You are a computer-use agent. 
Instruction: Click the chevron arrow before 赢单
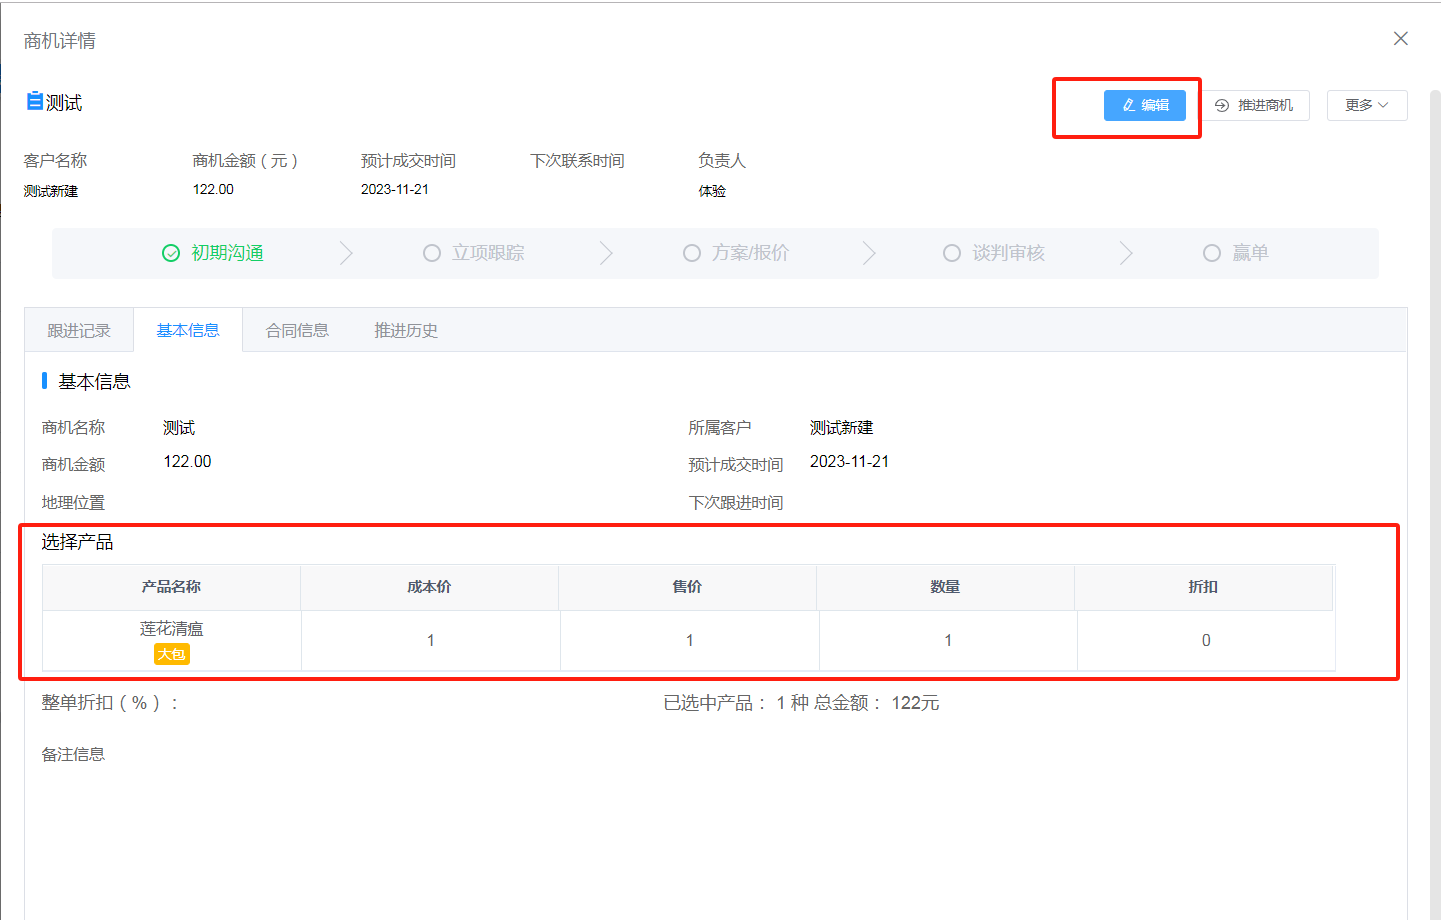pyautogui.click(x=1126, y=253)
